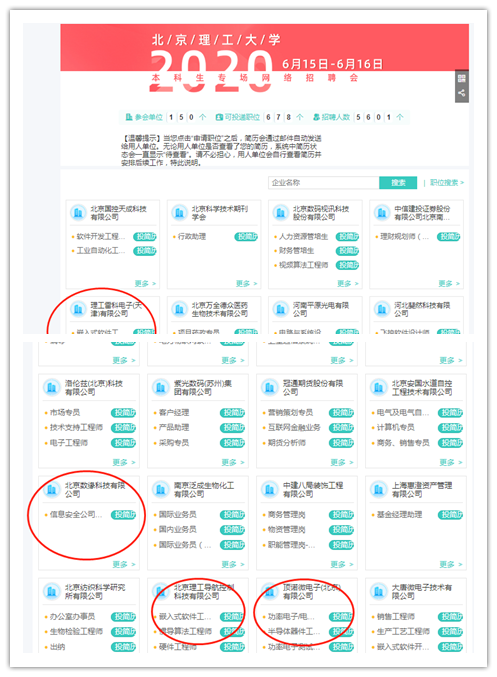Viewport: 497px width, 677px height.
Task: Click logo icon of 北京科学技术期刊学会
Action: coord(179,212)
